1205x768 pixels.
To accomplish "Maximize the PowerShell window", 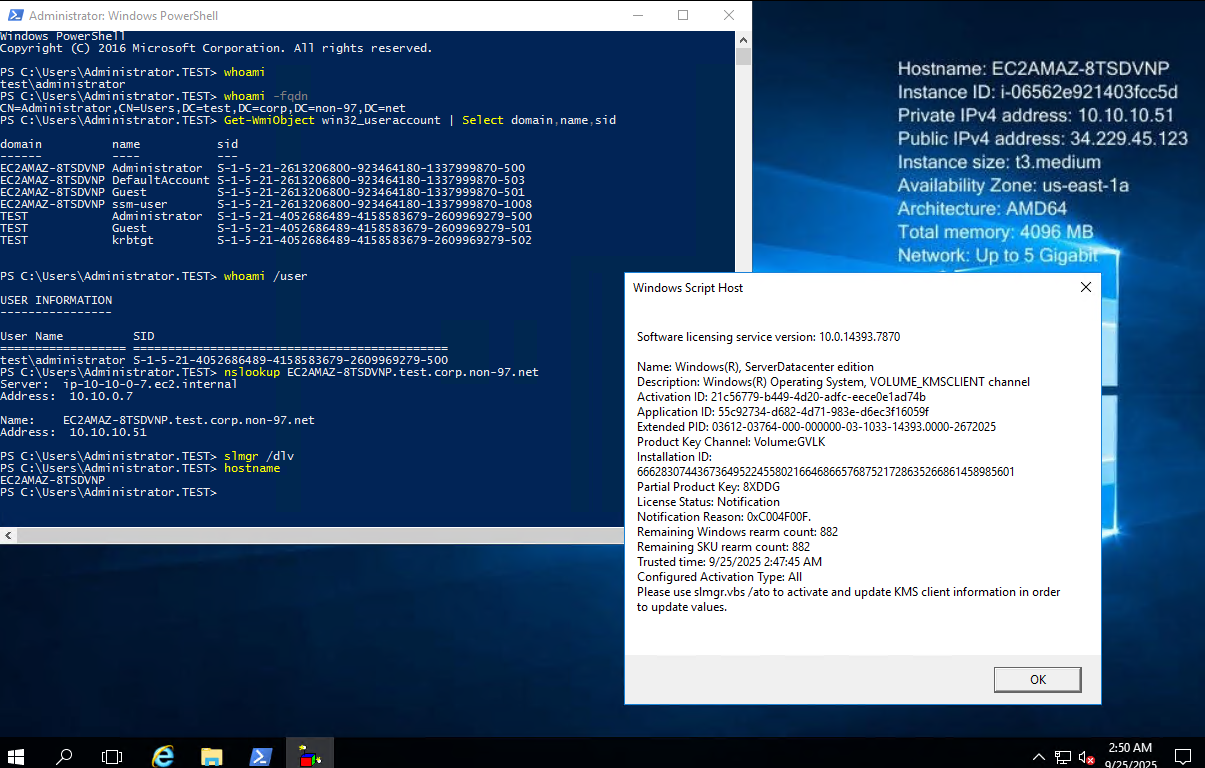I will coord(683,15).
